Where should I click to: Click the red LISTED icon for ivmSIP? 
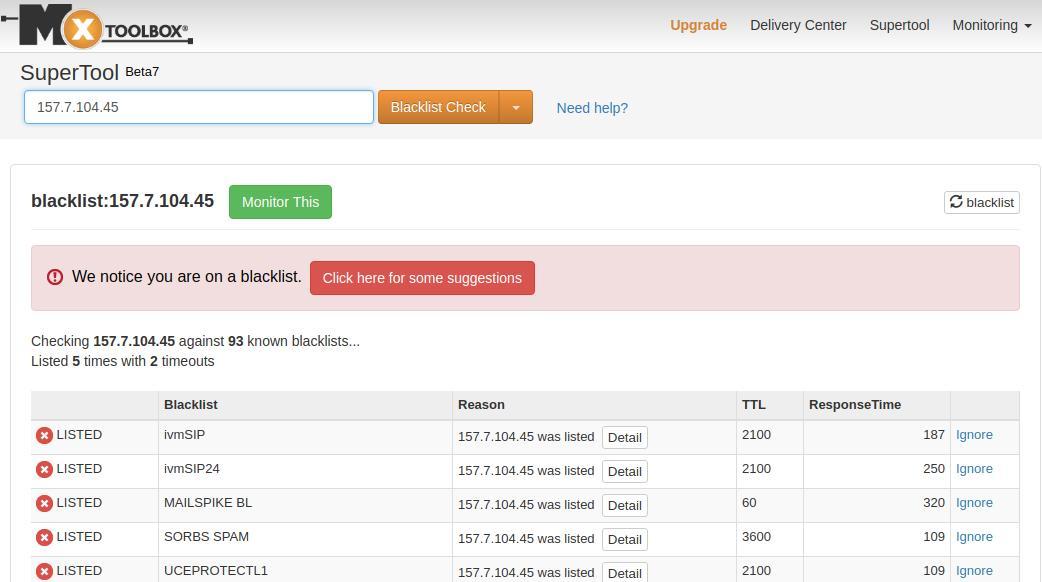[45, 435]
